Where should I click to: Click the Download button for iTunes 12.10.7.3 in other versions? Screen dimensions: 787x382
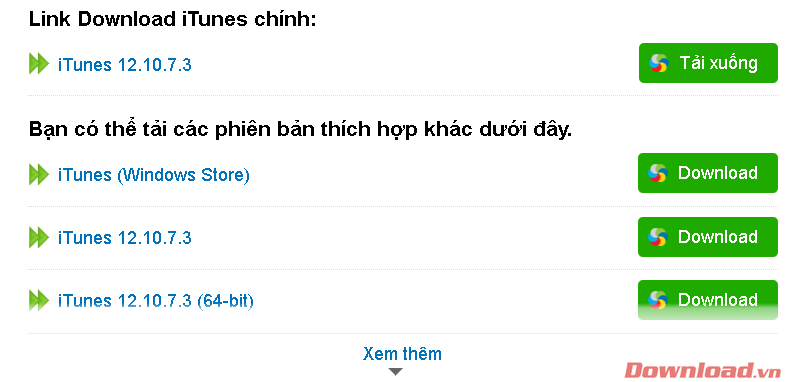click(x=708, y=237)
